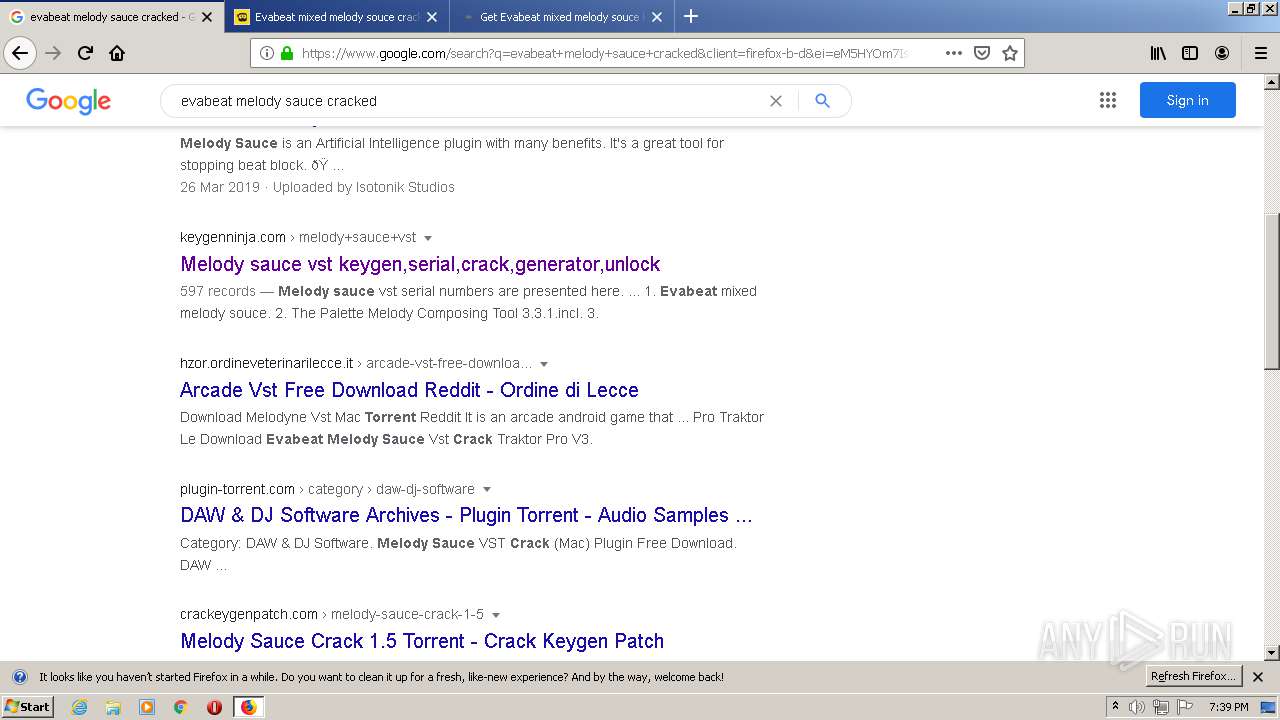Reload the current page

click(x=86, y=53)
